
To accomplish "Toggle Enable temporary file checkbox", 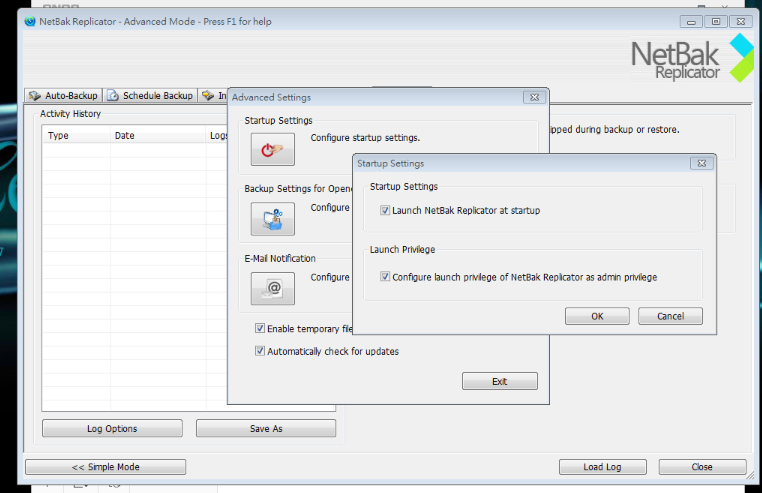I will tap(260, 328).
